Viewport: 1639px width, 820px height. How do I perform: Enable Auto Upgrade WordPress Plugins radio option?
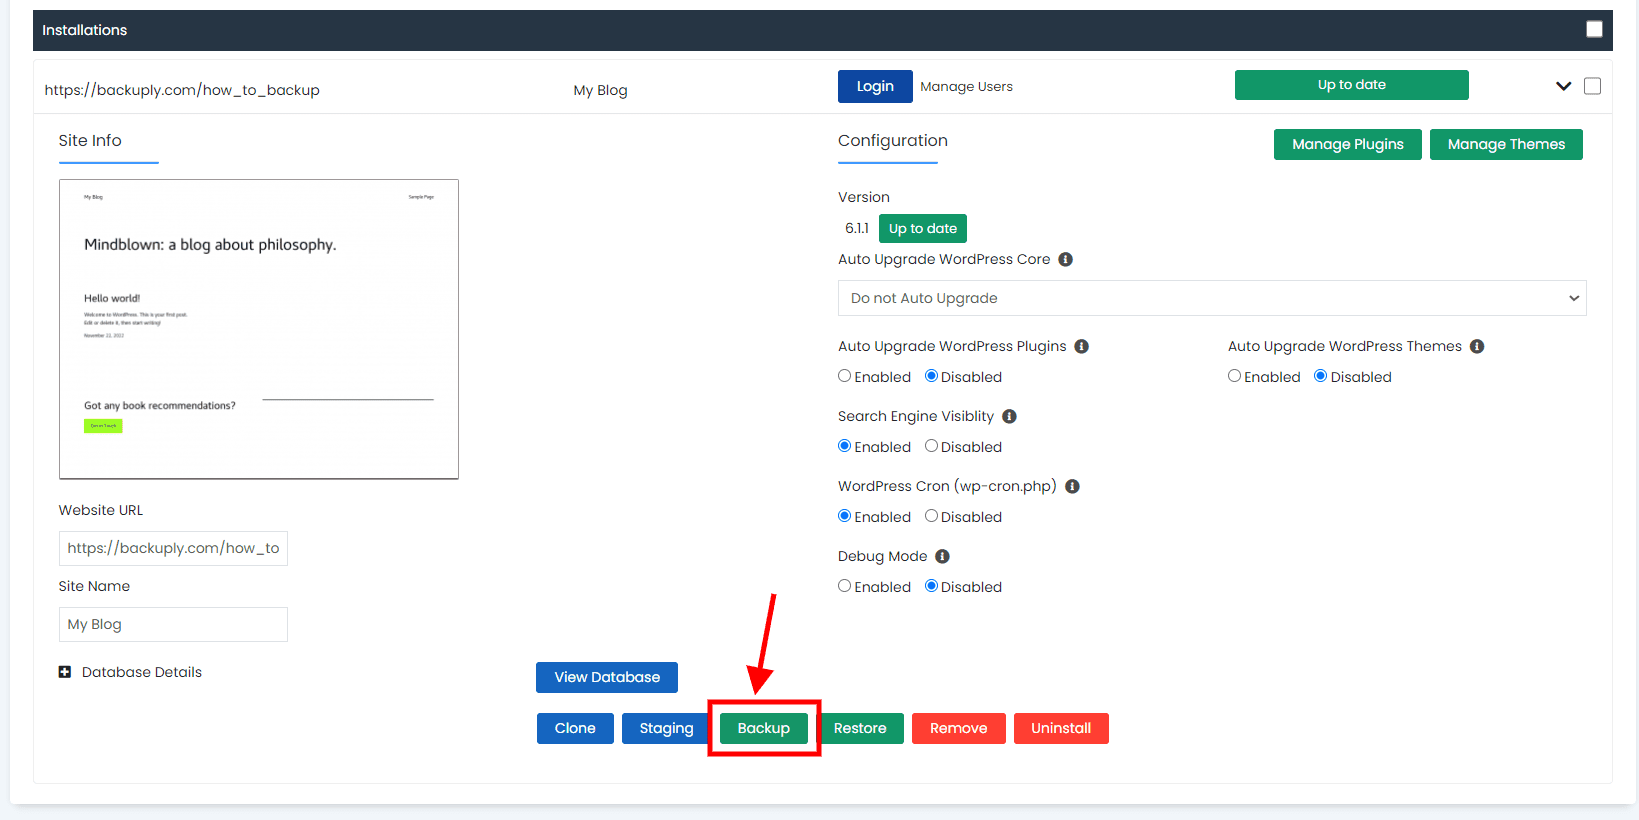[x=845, y=376]
